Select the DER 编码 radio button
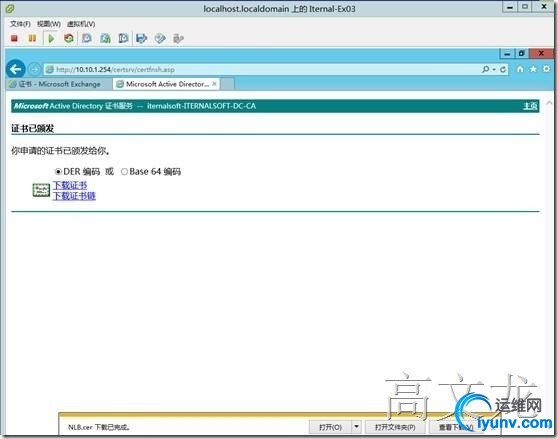The height and width of the screenshot is (439, 558). click(58, 172)
